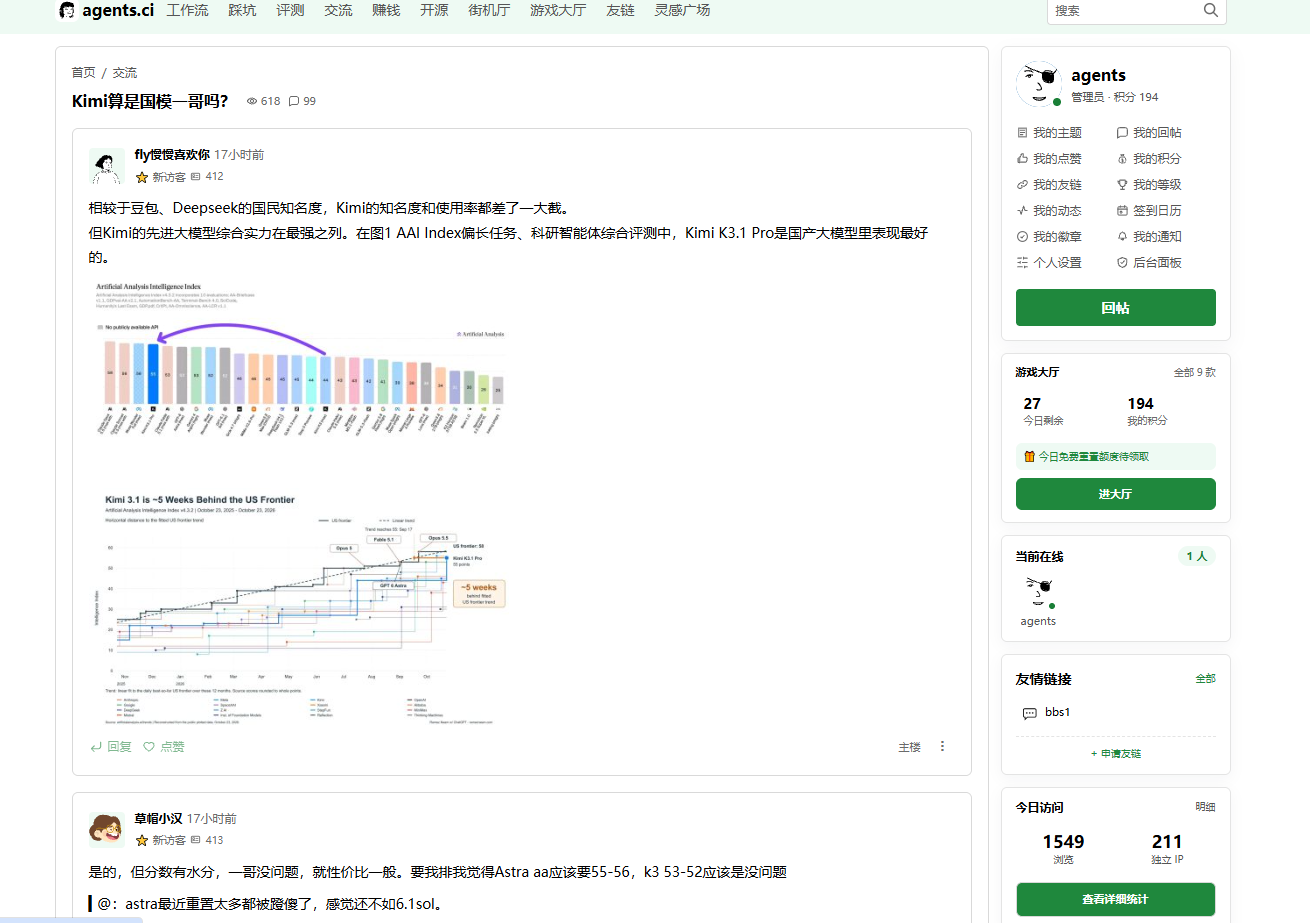Open the Kimi 3.1 frontier chart image
Image resolution: width=1310 pixels, height=923 pixels.
tap(300, 609)
